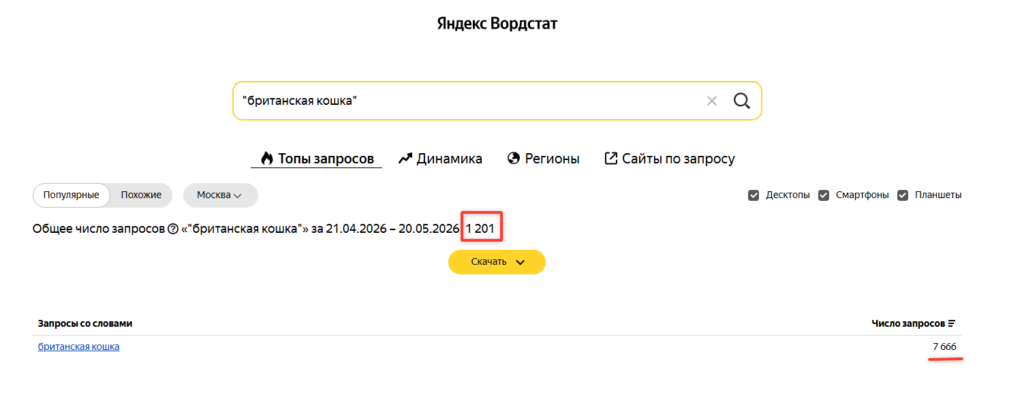Open the Топы запросов tab
Viewport: 1024px width, 418px height.
click(317, 159)
